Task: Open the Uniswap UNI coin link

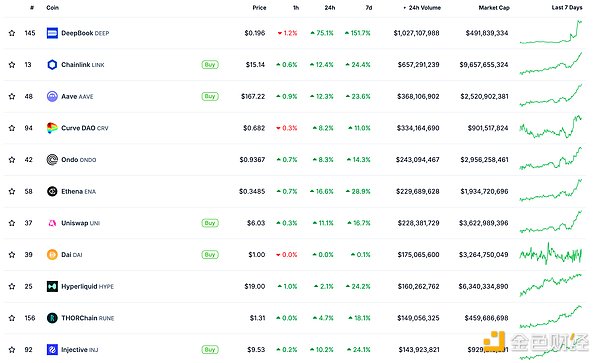Action: pyautogui.click(x=80, y=223)
